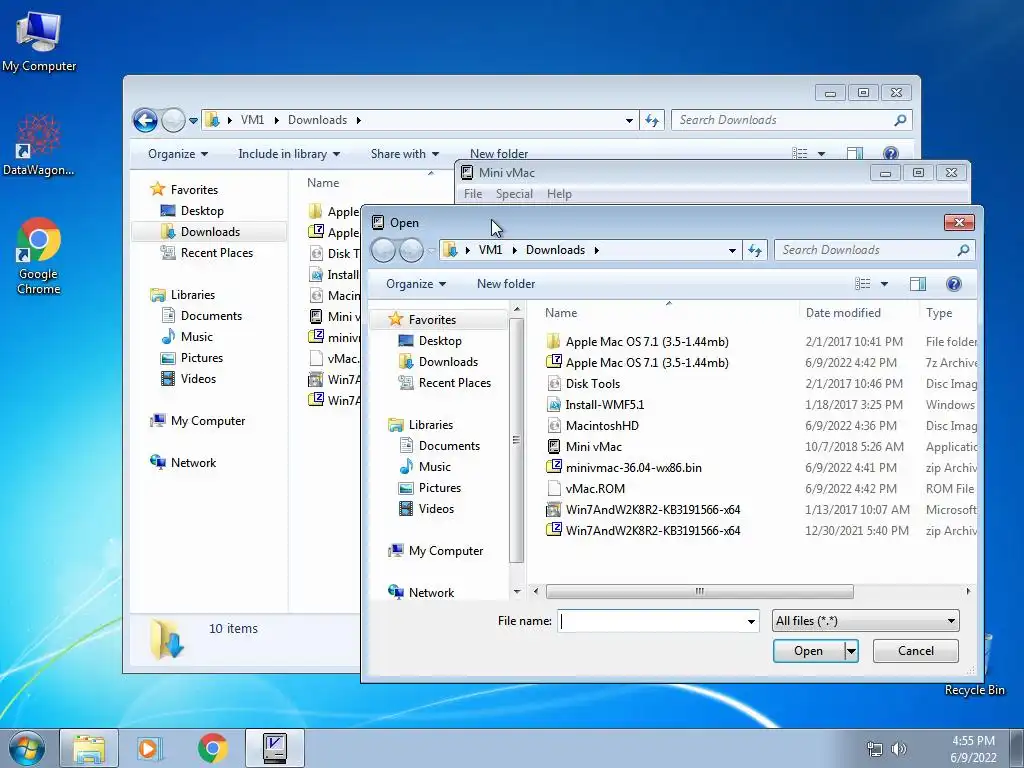Click the search magnifier in Open dialog
Viewport: 1024px width, 768px height.
(963, 250)
